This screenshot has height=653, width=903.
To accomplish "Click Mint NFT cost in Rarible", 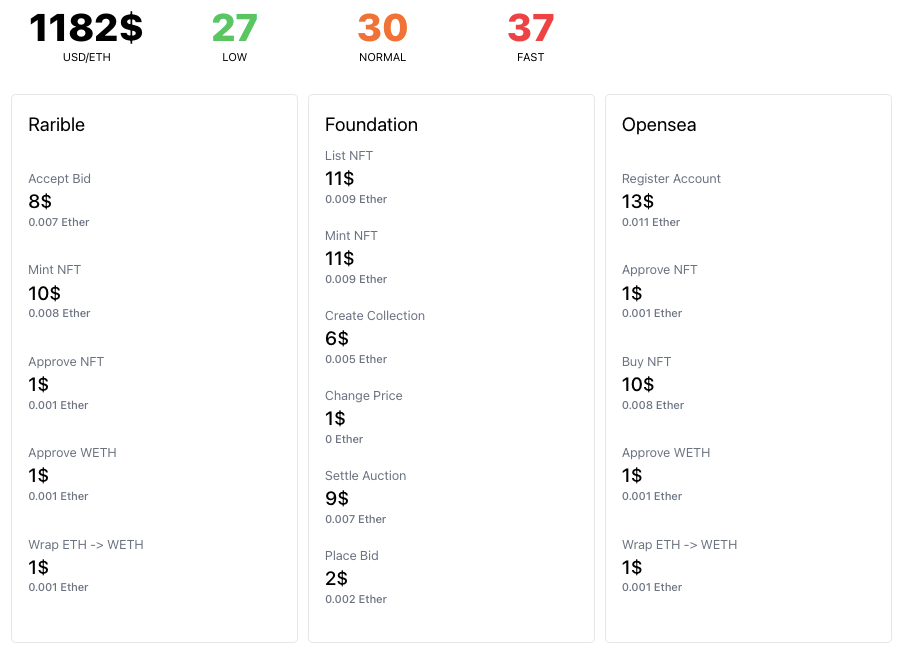I will coord(45,293).
